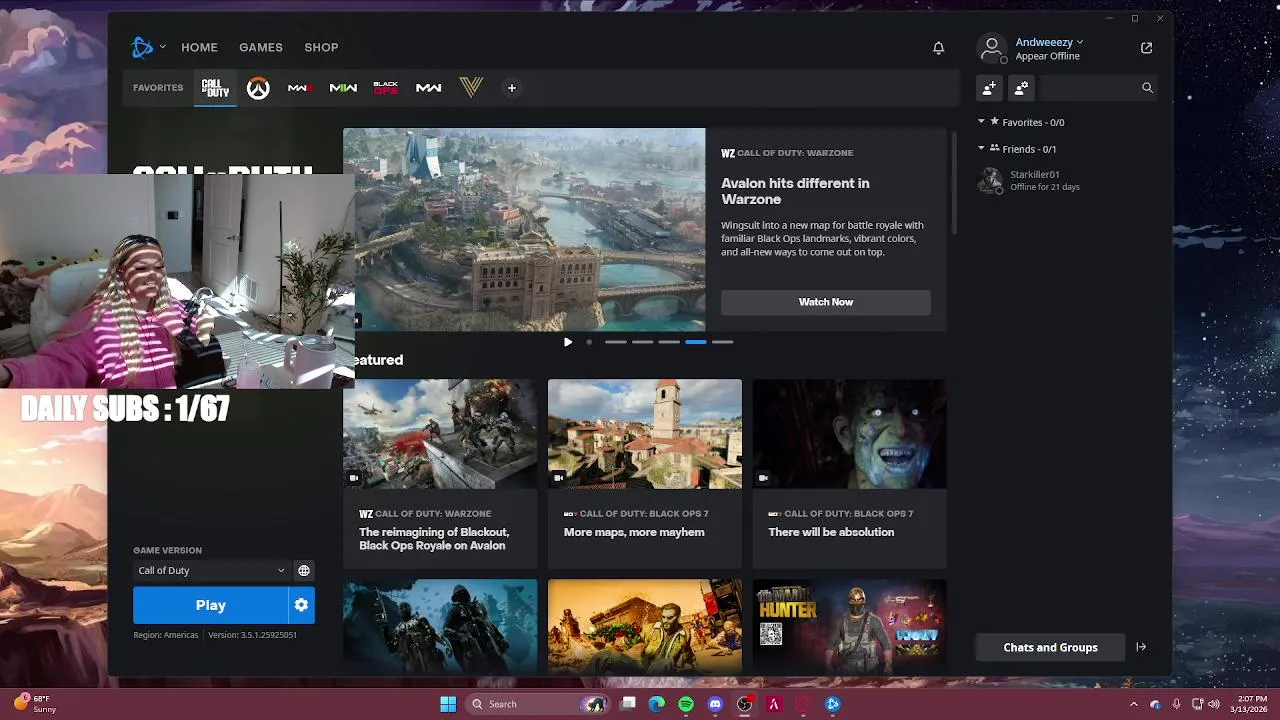Click friends search input field
The image size is (1280, 720).
coord(1089,88)
